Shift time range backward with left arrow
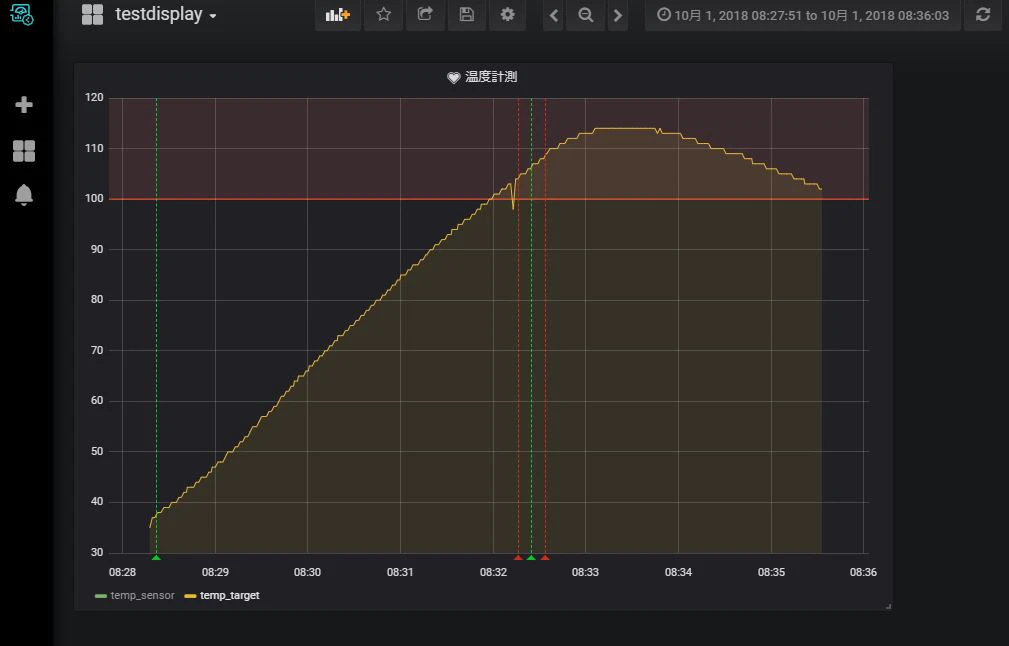The height and width of the screenshot is (646, 1009). (x=553, y=15)
